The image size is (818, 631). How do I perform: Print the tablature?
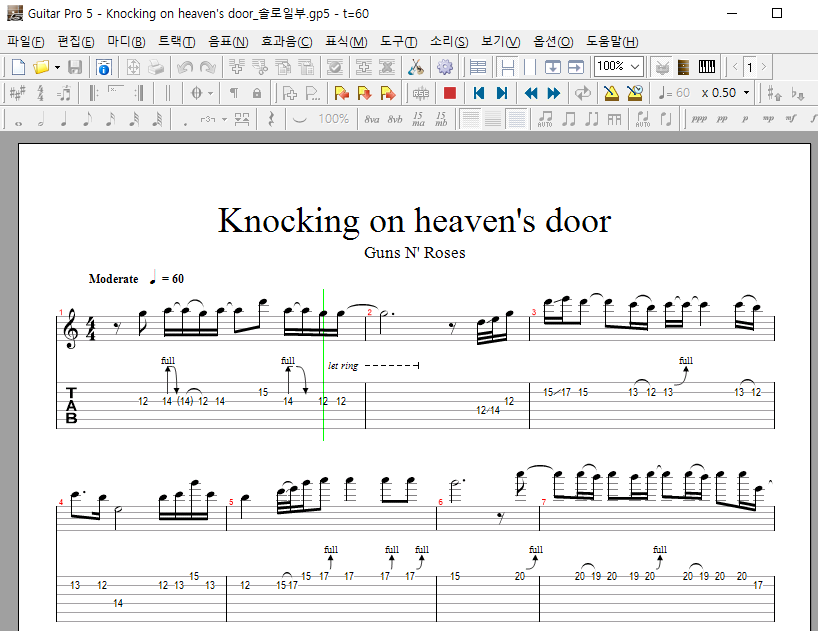(155, 67)
